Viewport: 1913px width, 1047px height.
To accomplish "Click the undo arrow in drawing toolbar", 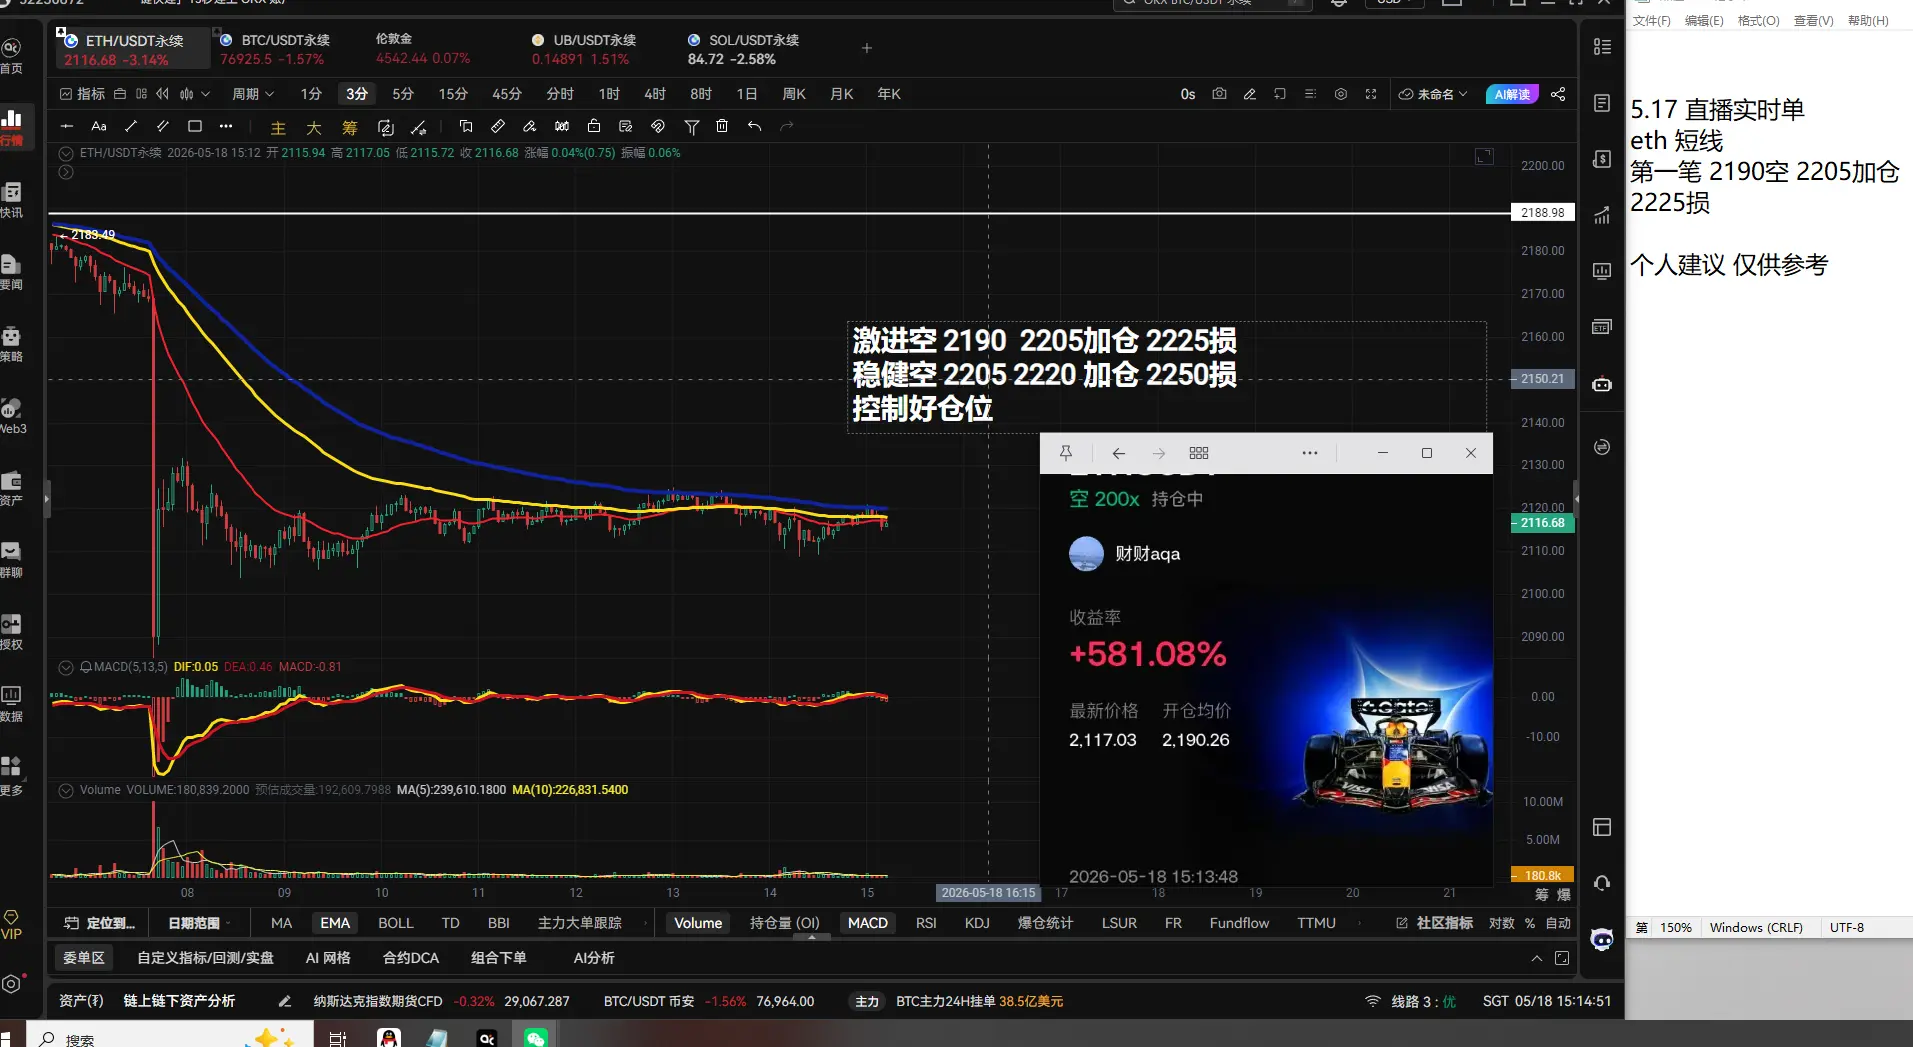I will 754,126.
